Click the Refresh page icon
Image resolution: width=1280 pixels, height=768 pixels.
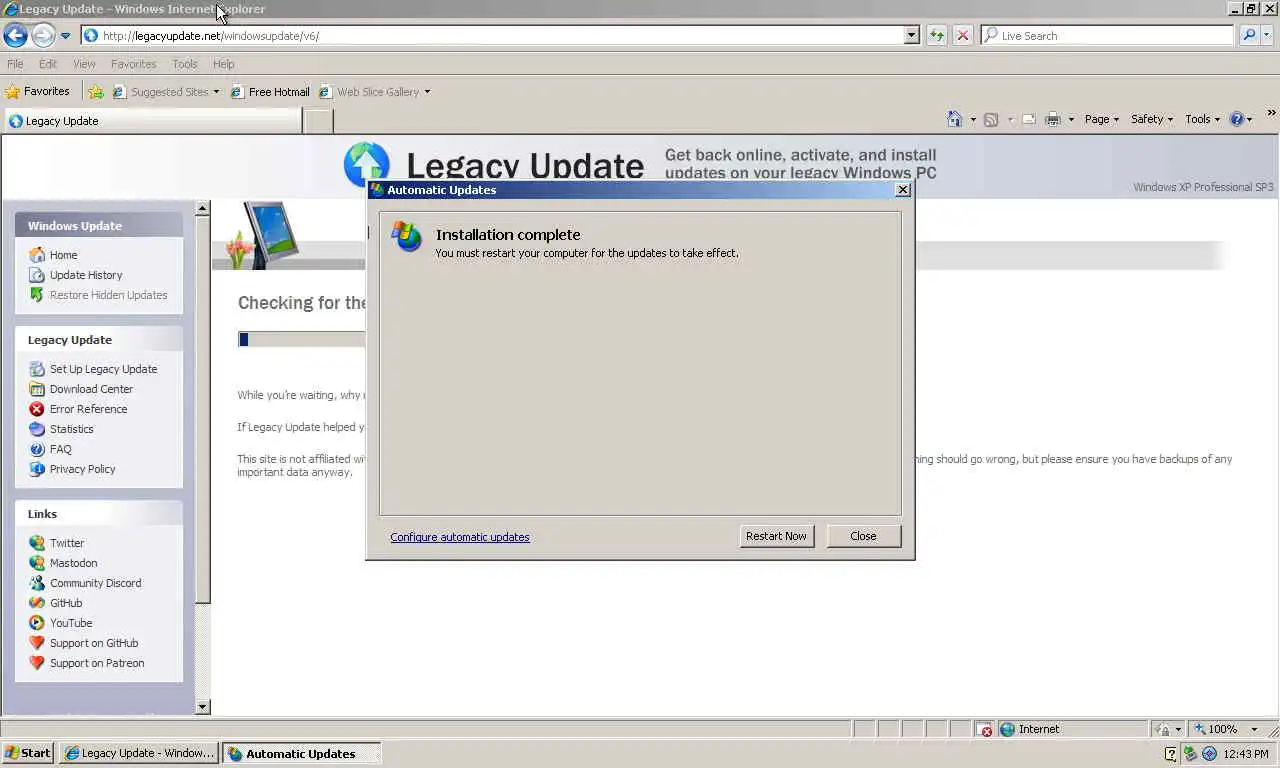[937, 35]
